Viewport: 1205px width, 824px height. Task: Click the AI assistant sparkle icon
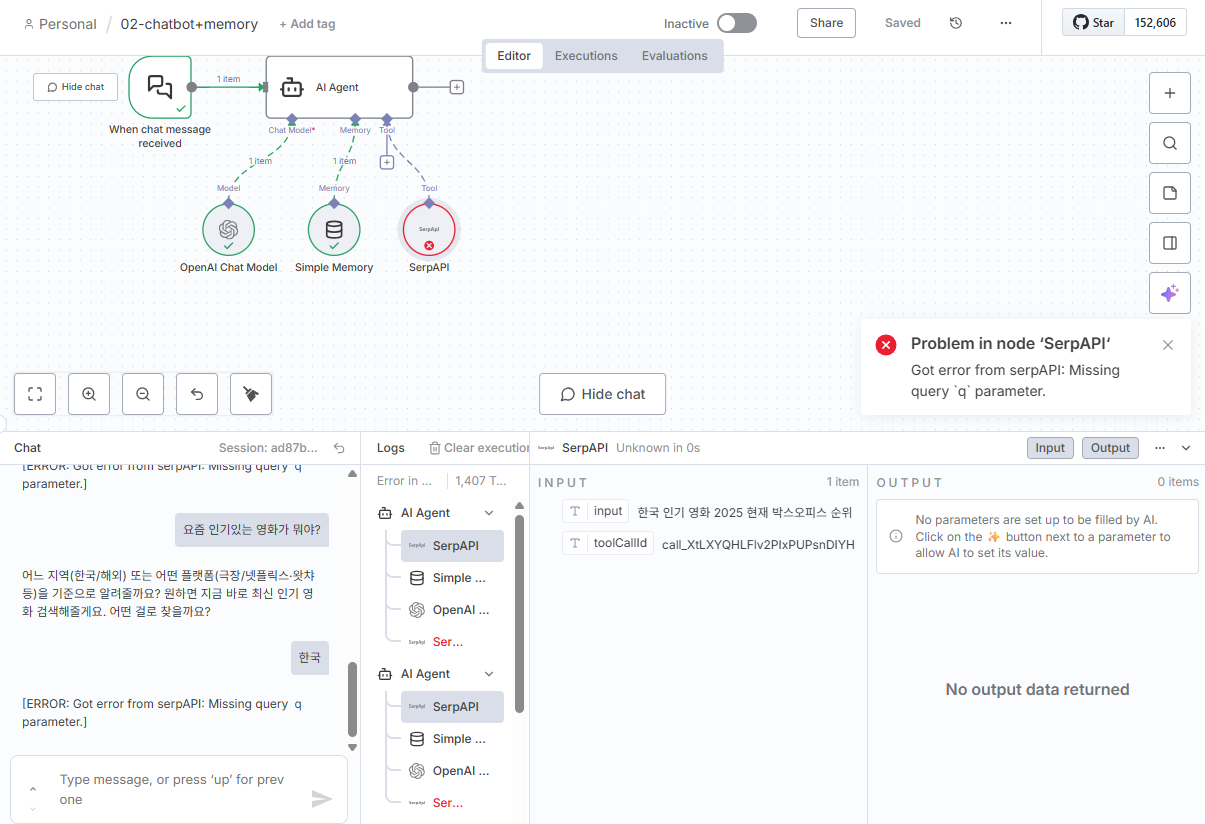(x=1169, y=293)
